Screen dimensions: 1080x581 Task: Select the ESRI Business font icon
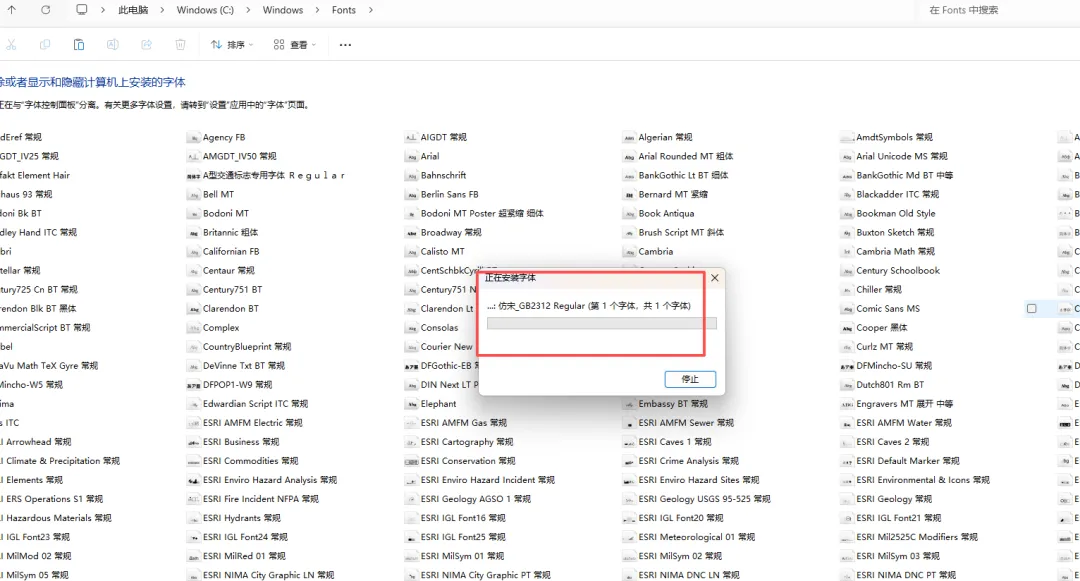[194, 442]
